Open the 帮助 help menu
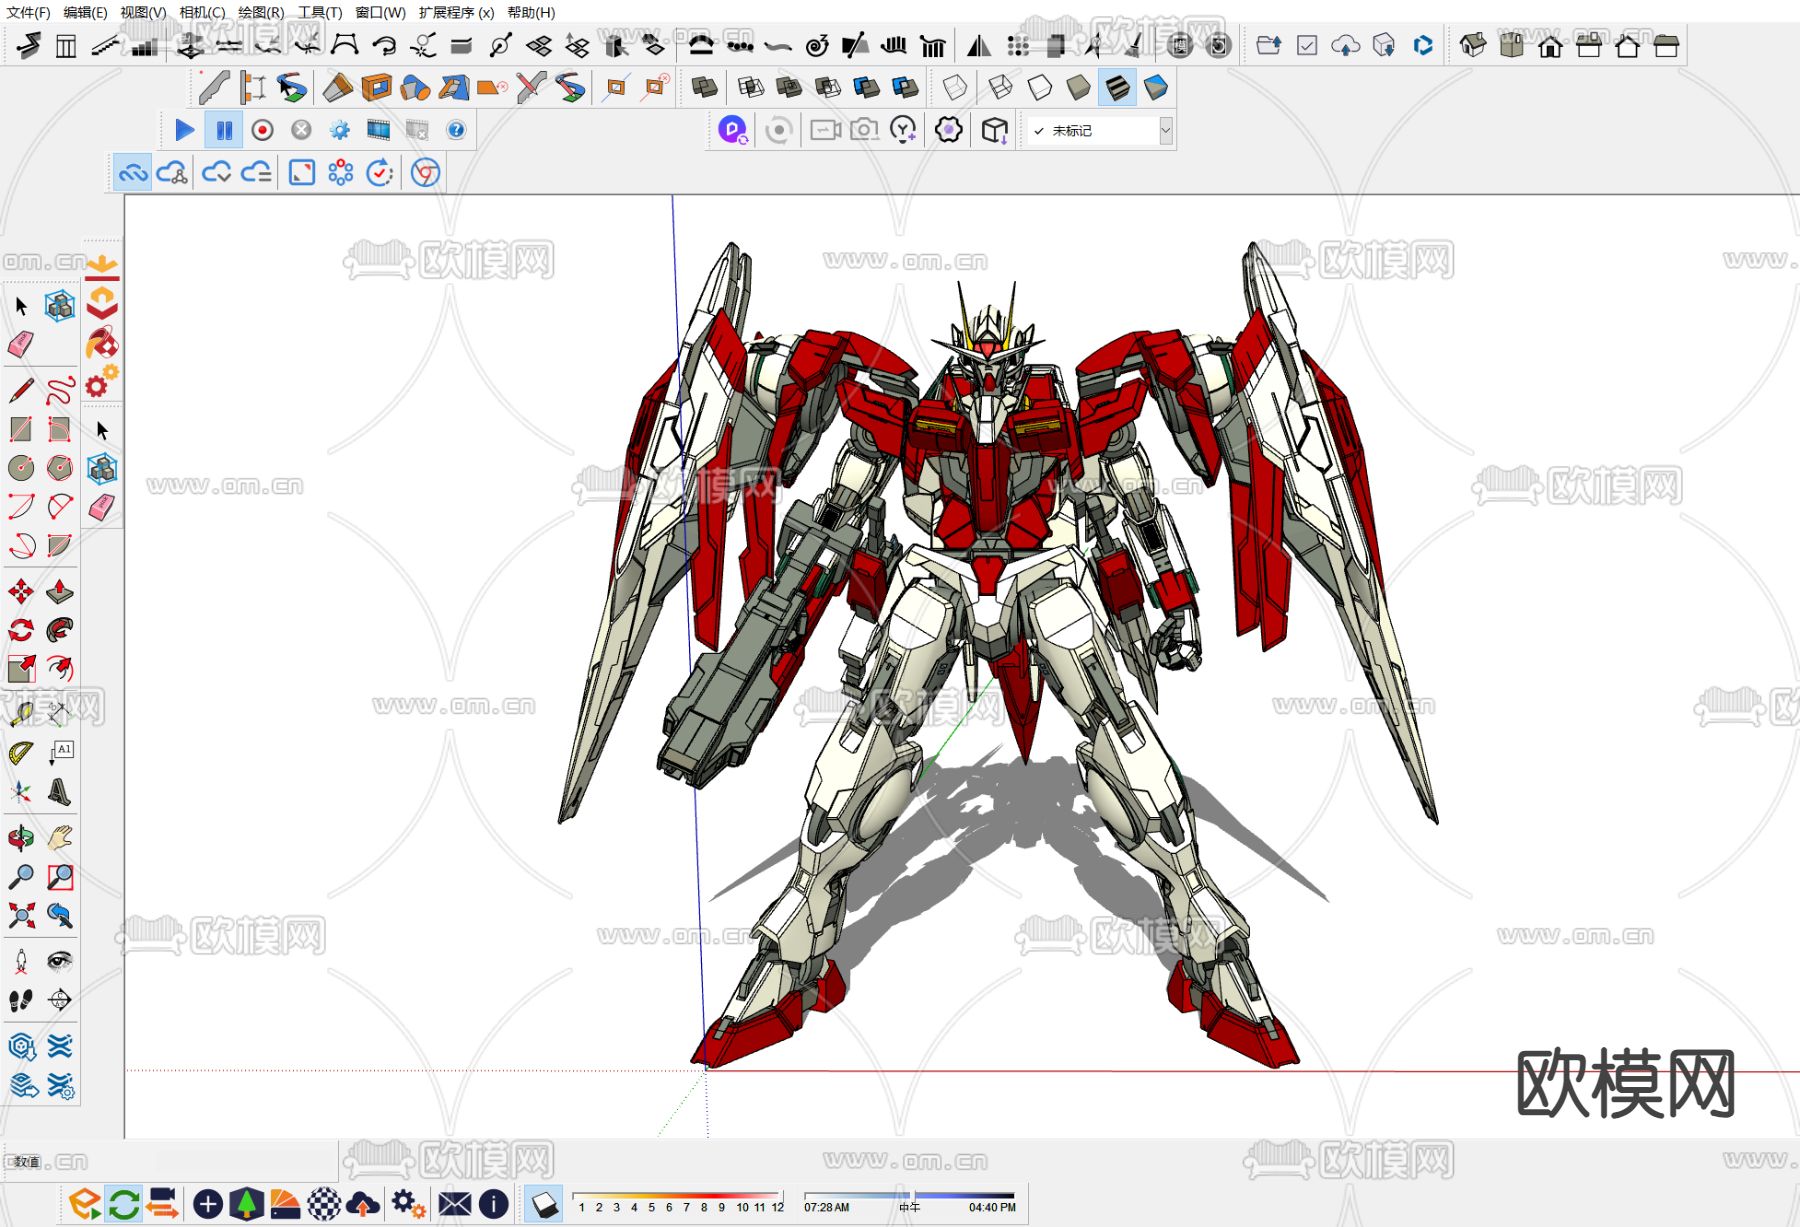The image size is (1800, 1227). [x=531, y=13]
